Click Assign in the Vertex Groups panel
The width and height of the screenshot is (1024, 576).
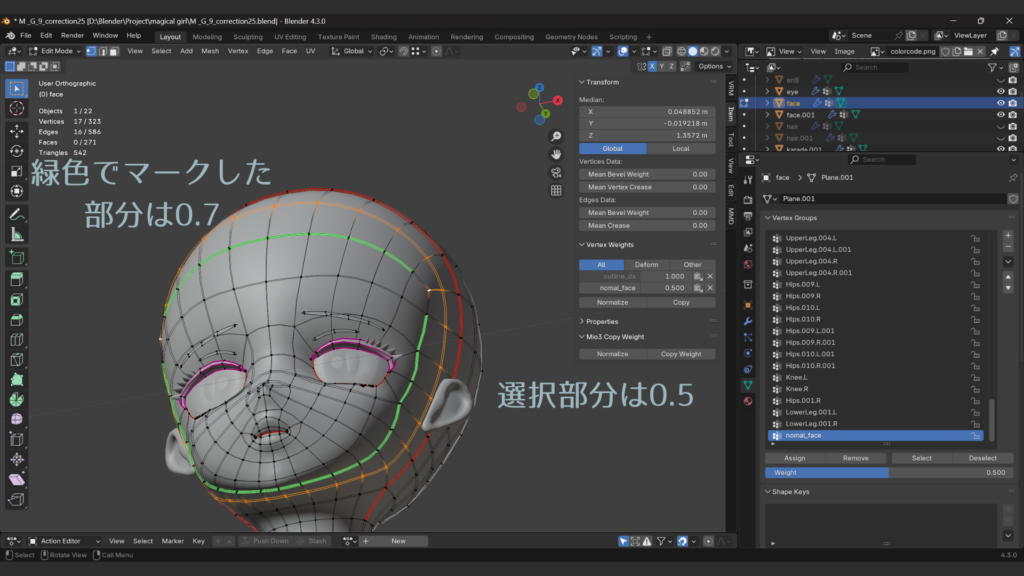(x=794, y=458)
